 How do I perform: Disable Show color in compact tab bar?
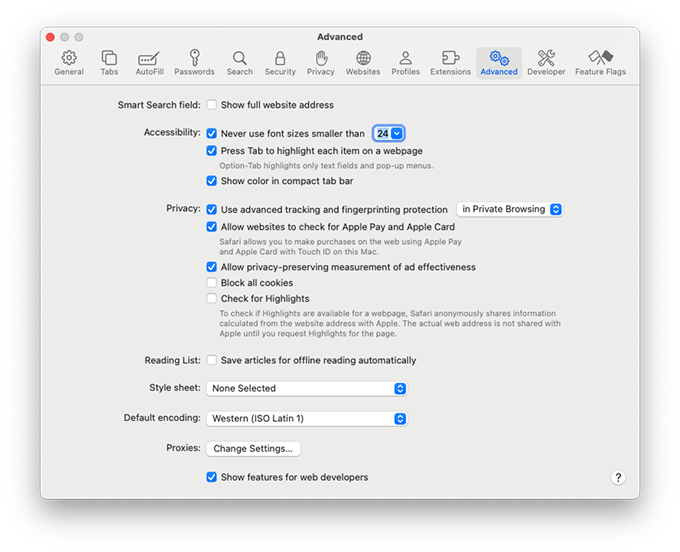coord(211,180)
